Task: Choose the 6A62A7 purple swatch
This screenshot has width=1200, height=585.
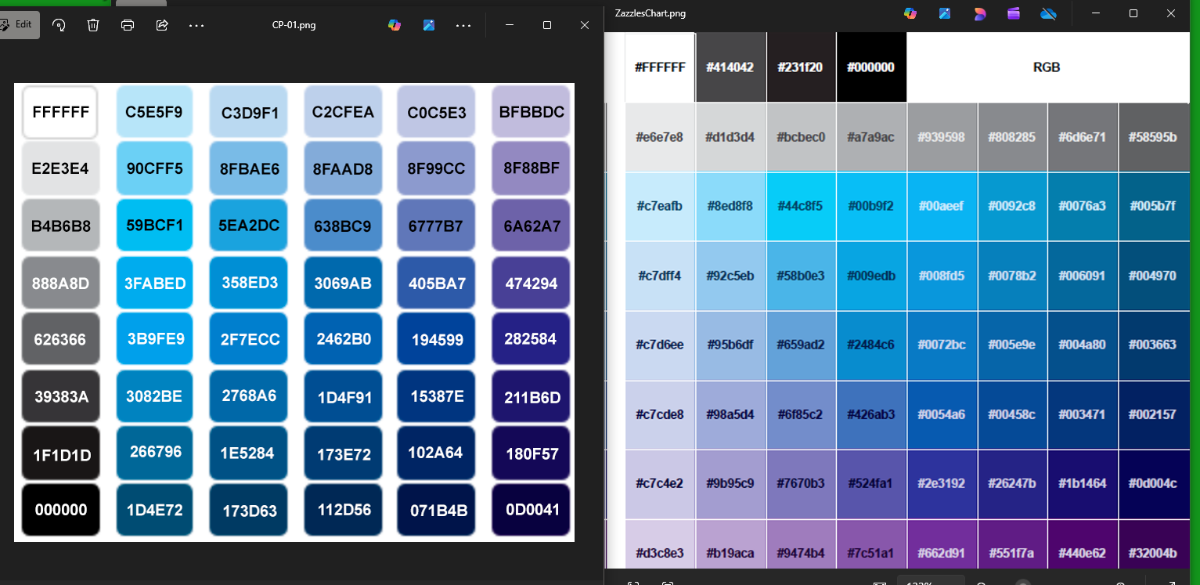Action: (532, 226)
